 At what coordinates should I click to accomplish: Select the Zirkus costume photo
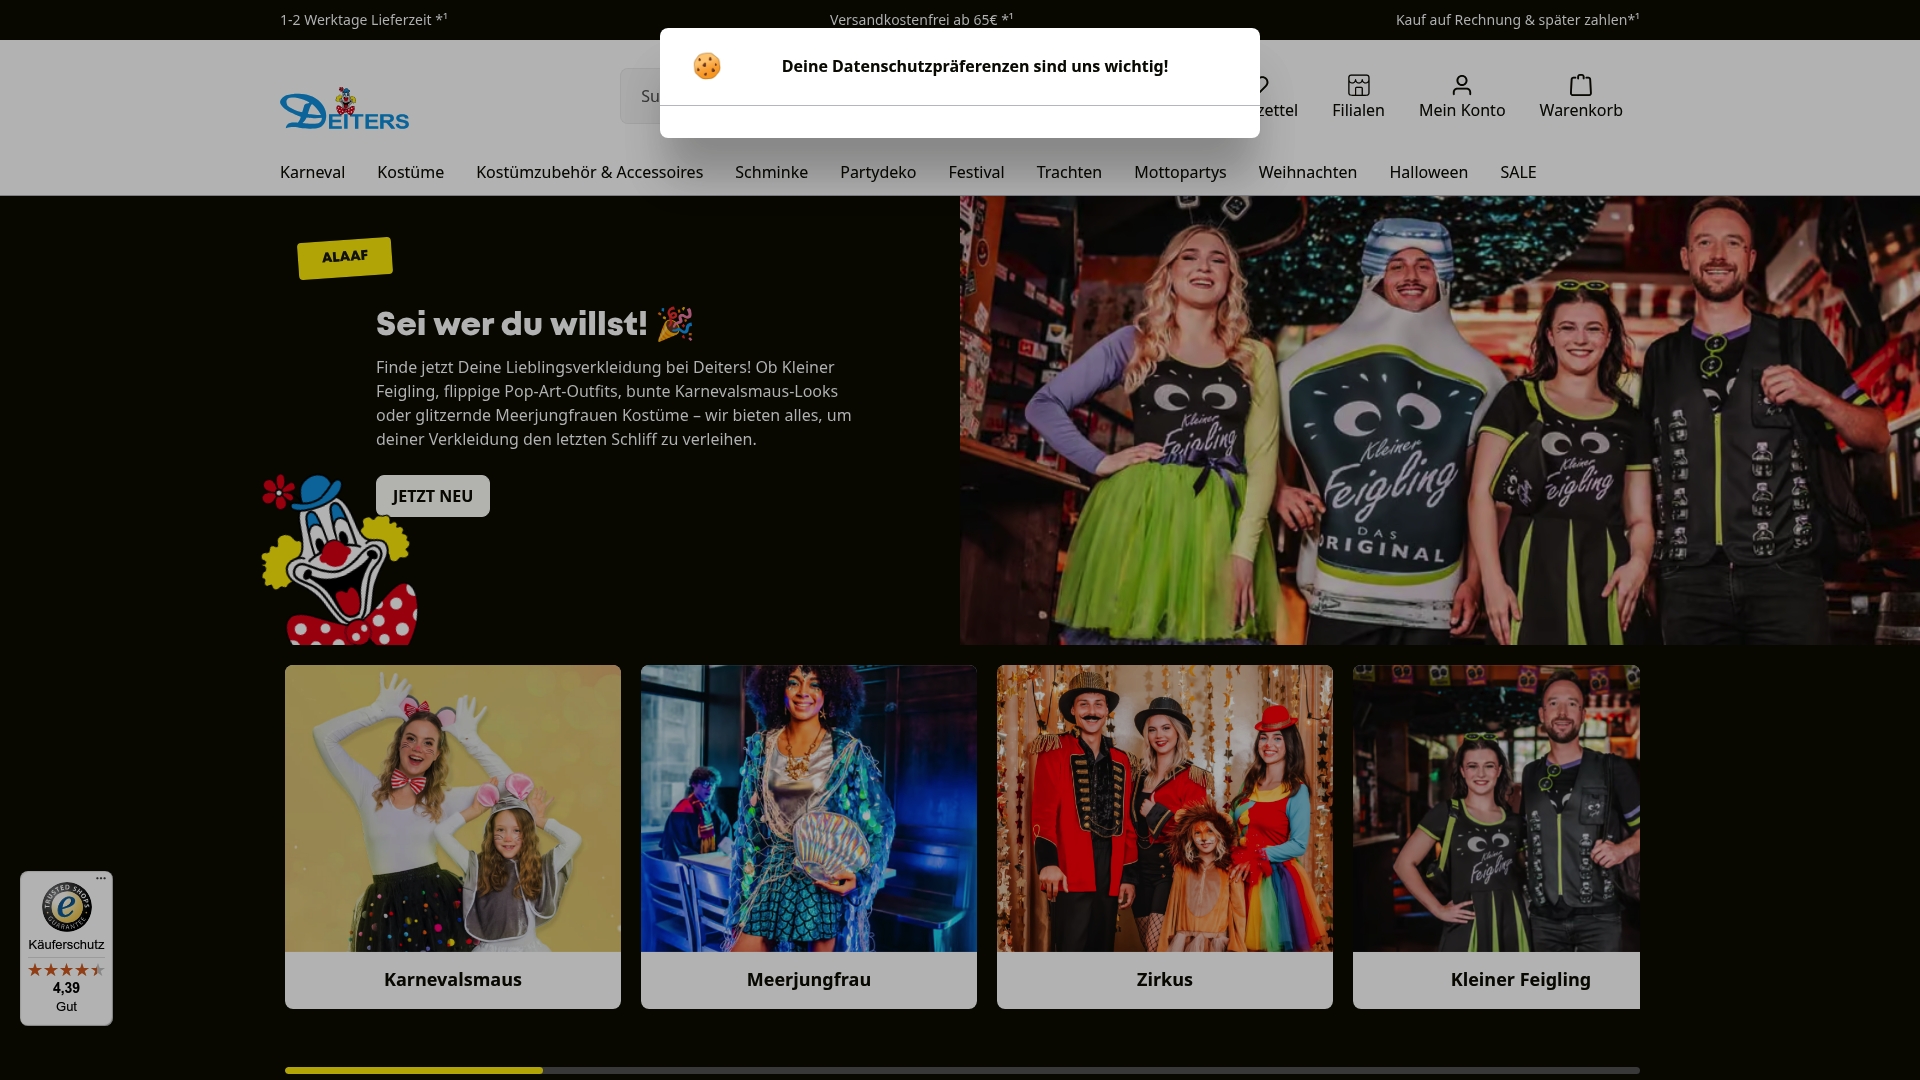[1165, 808]
